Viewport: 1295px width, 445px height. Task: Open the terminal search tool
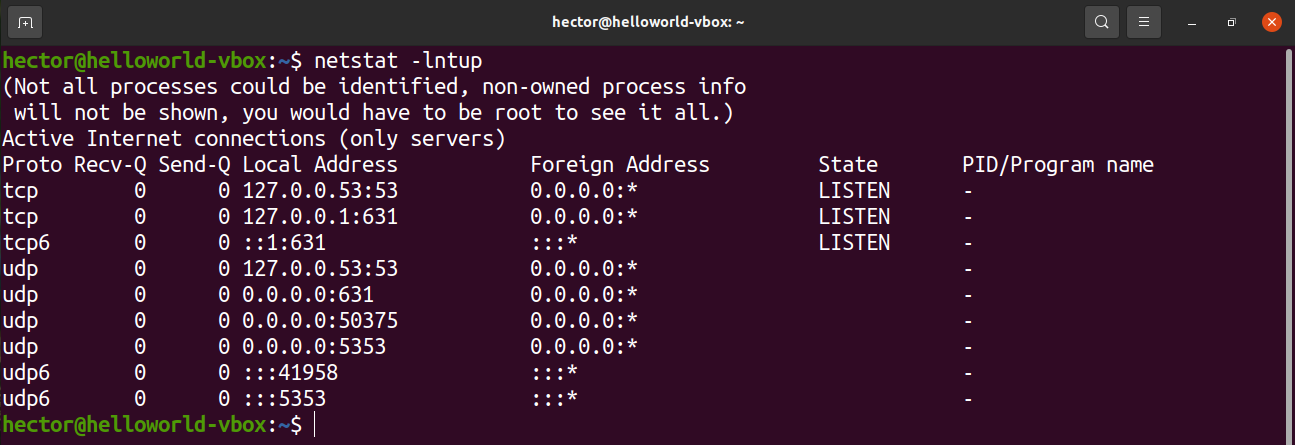click(1101, 22)
